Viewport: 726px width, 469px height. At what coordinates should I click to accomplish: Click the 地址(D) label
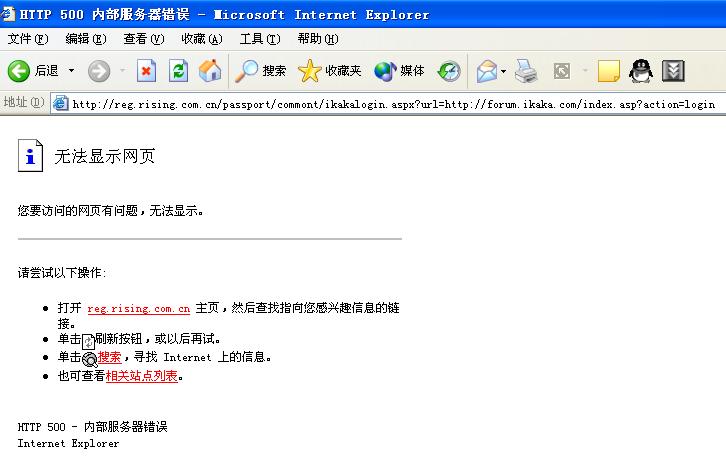(x=24, y=102)
